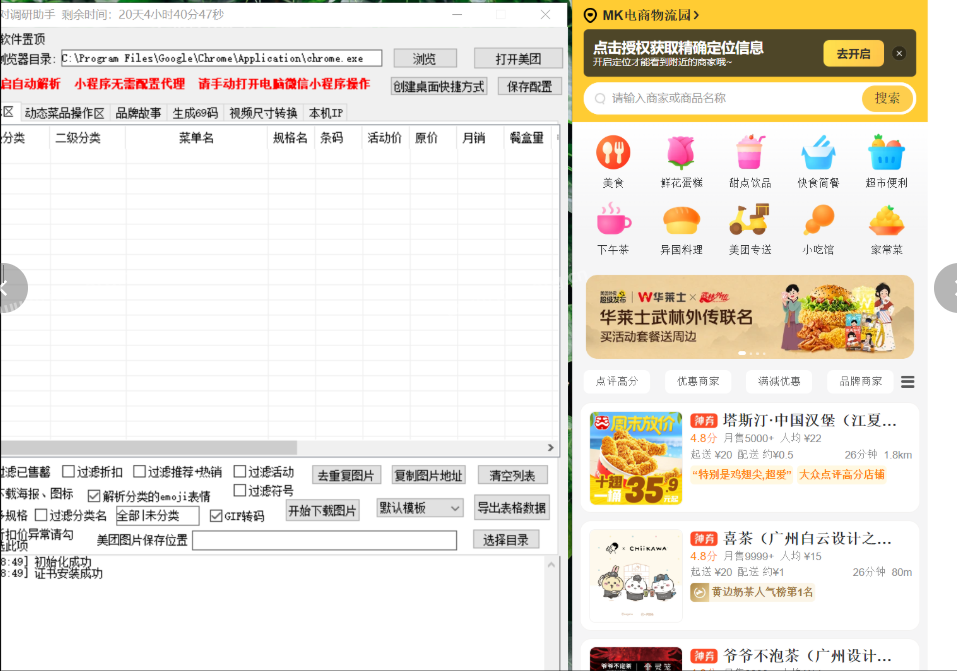957x671 pixels.
Task: Expand the 默认模板 template dropdown
Action: 420,508
